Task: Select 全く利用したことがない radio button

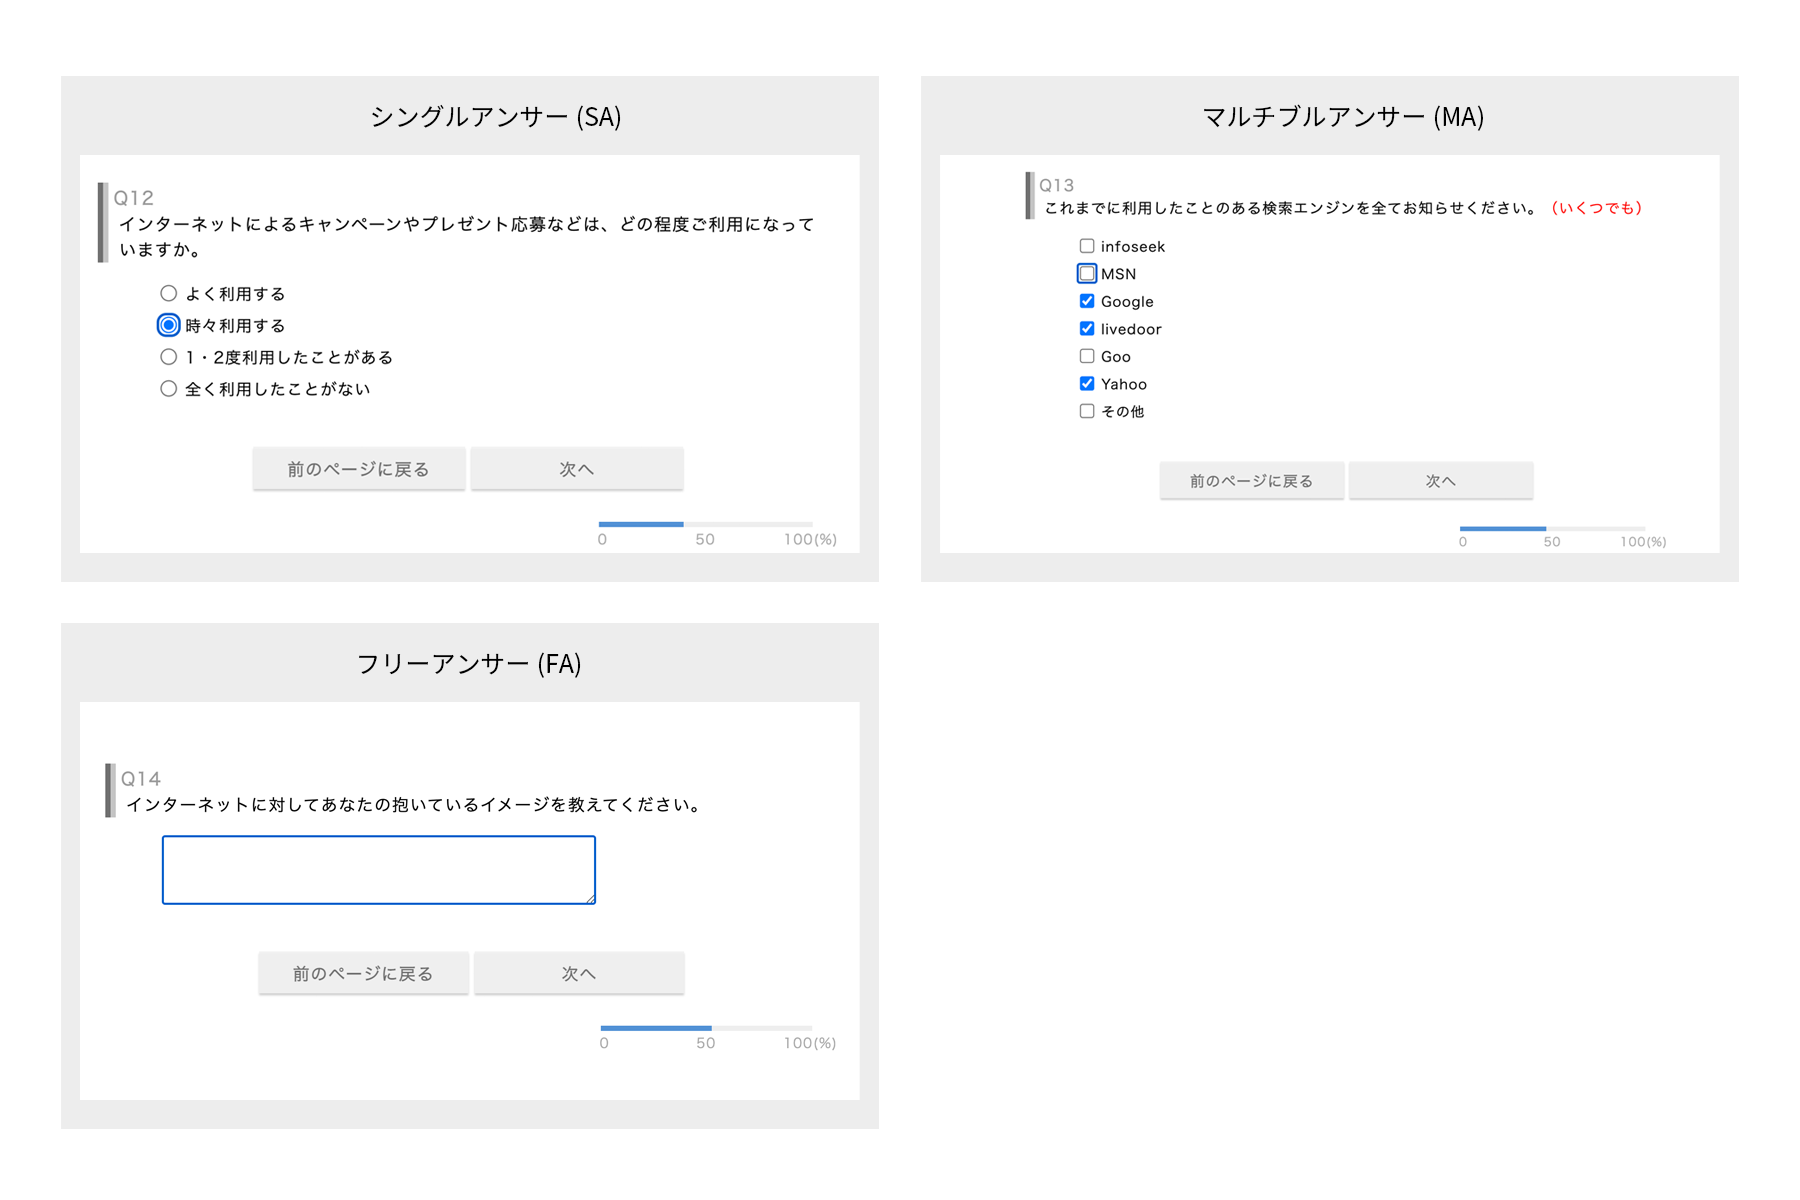Action: [169, 389]
